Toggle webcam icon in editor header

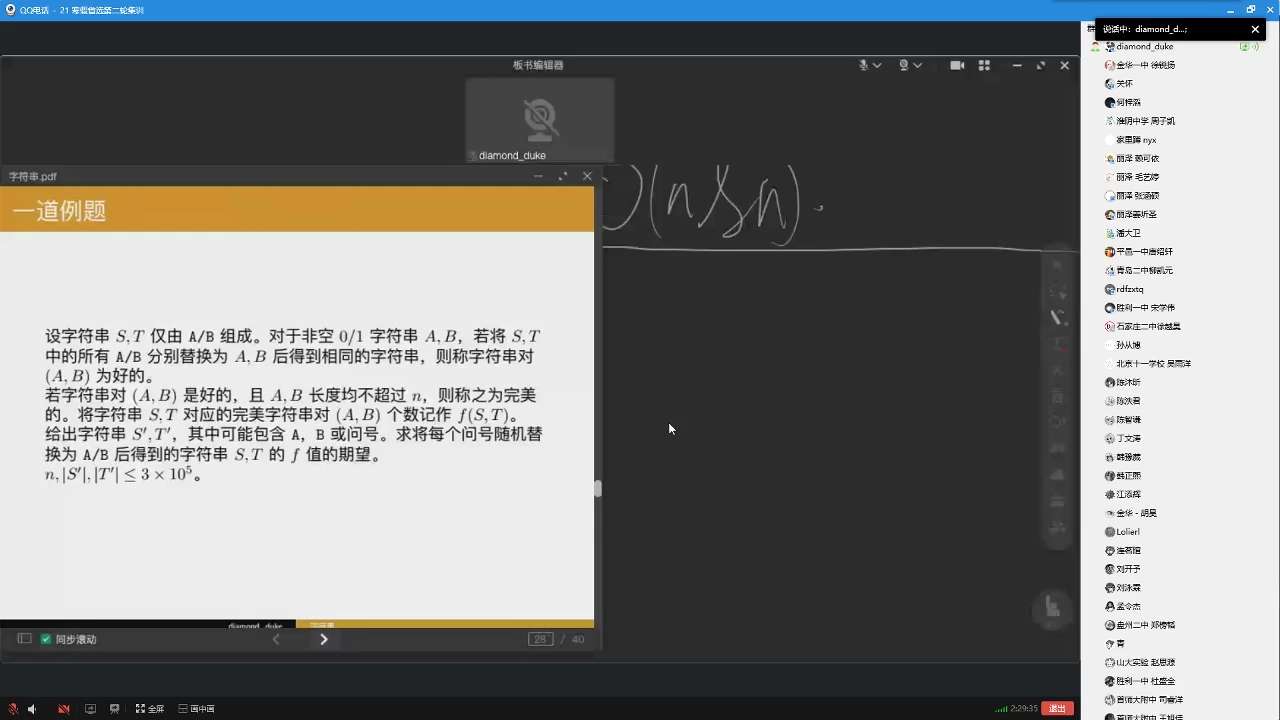[x=904, y=65]
